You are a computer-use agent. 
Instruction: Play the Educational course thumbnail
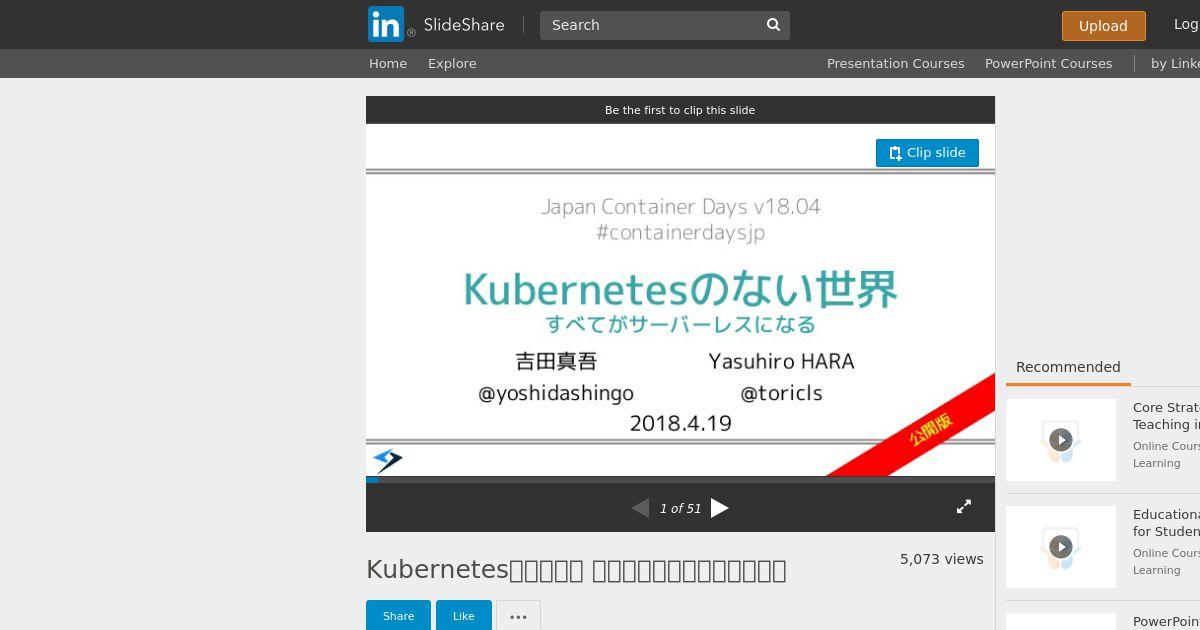1061,547
